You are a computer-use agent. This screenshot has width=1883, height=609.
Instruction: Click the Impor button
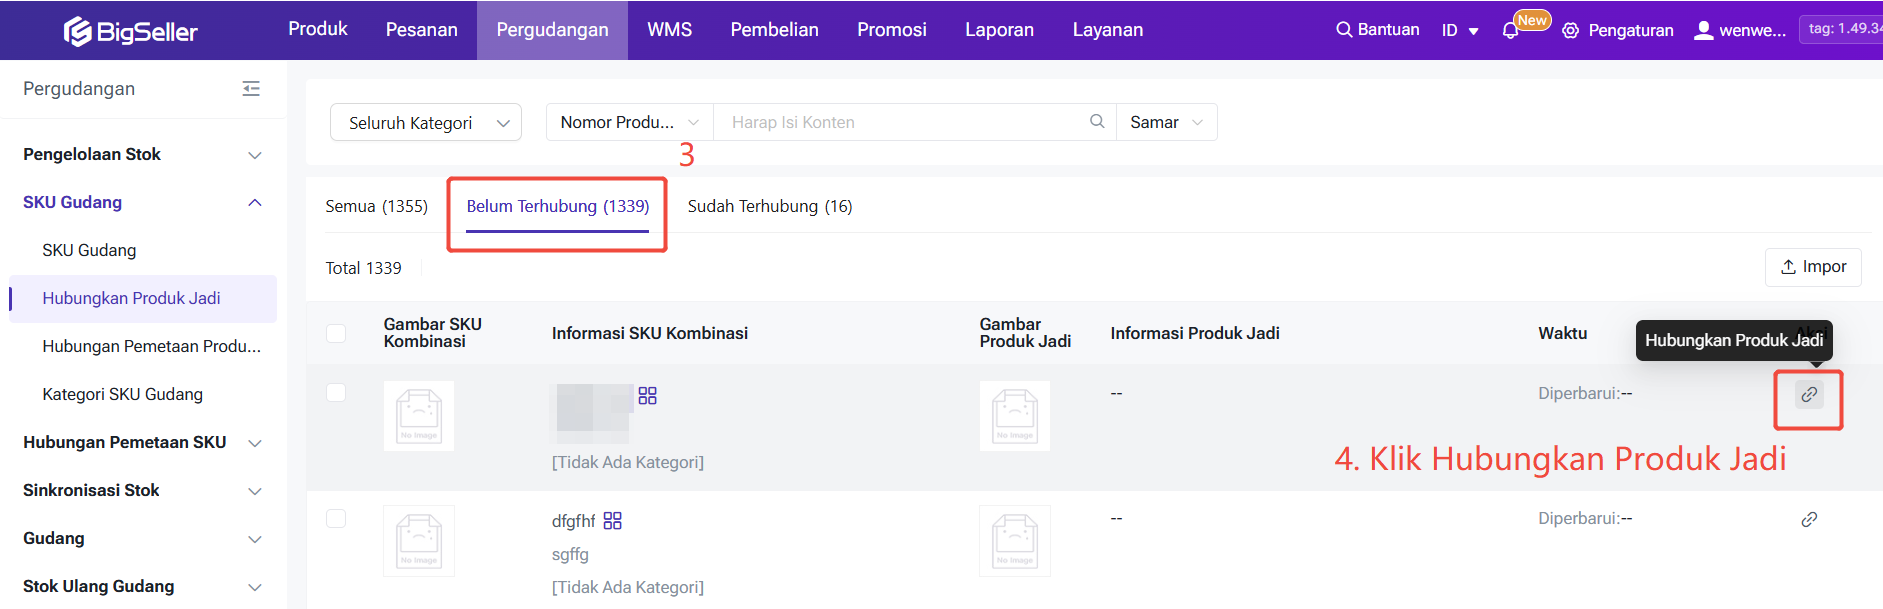1812,267
